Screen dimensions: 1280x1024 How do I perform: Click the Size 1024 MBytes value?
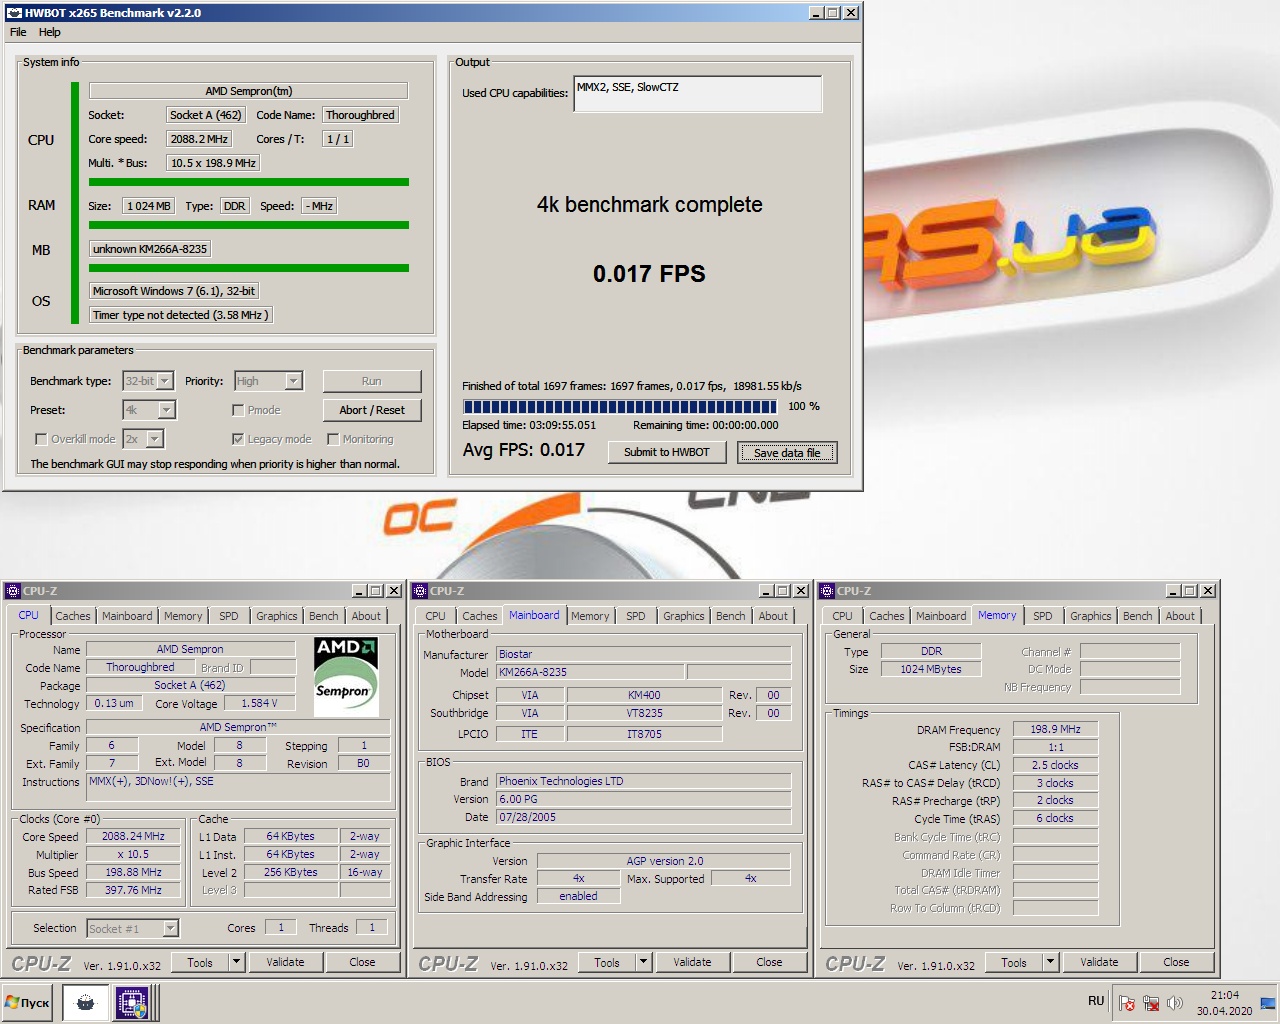[x=931, y=669]
